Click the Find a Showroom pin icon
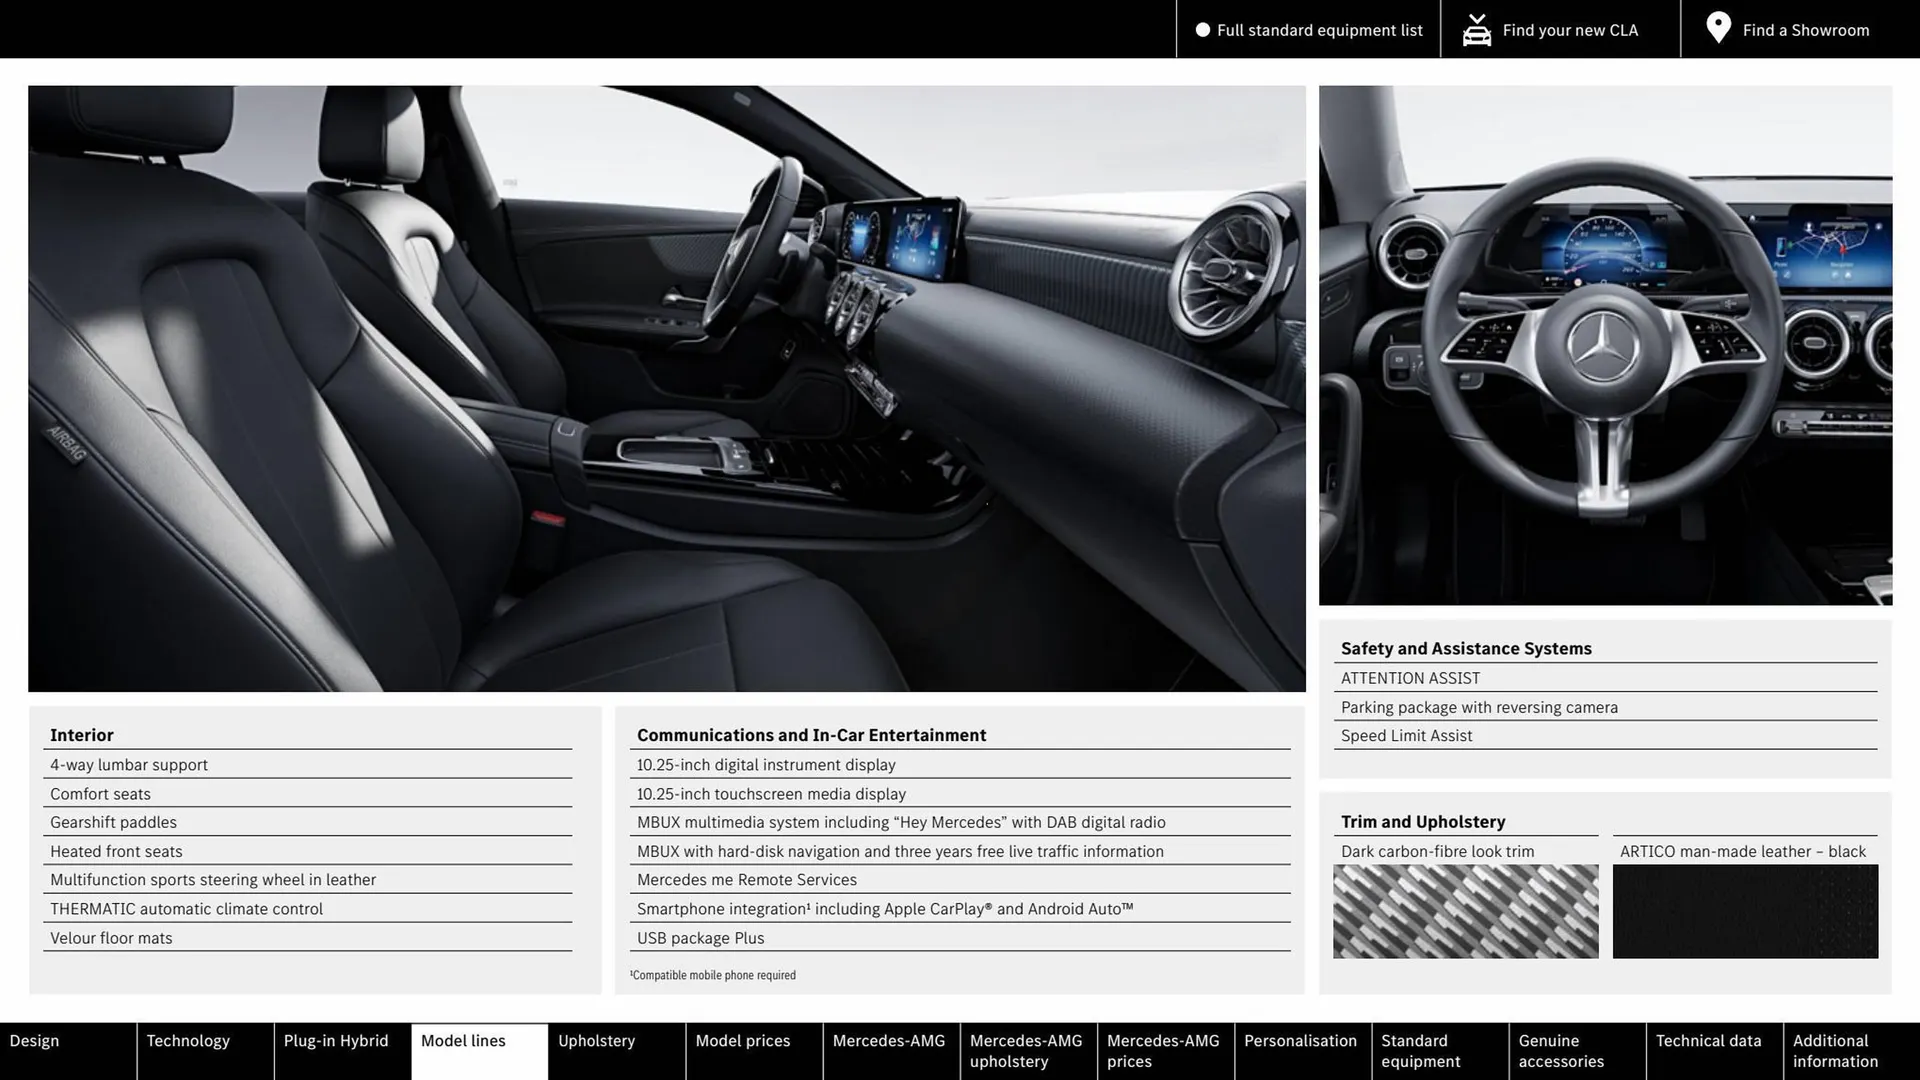1920x1080 pixels. click(x=1718, y=28)
